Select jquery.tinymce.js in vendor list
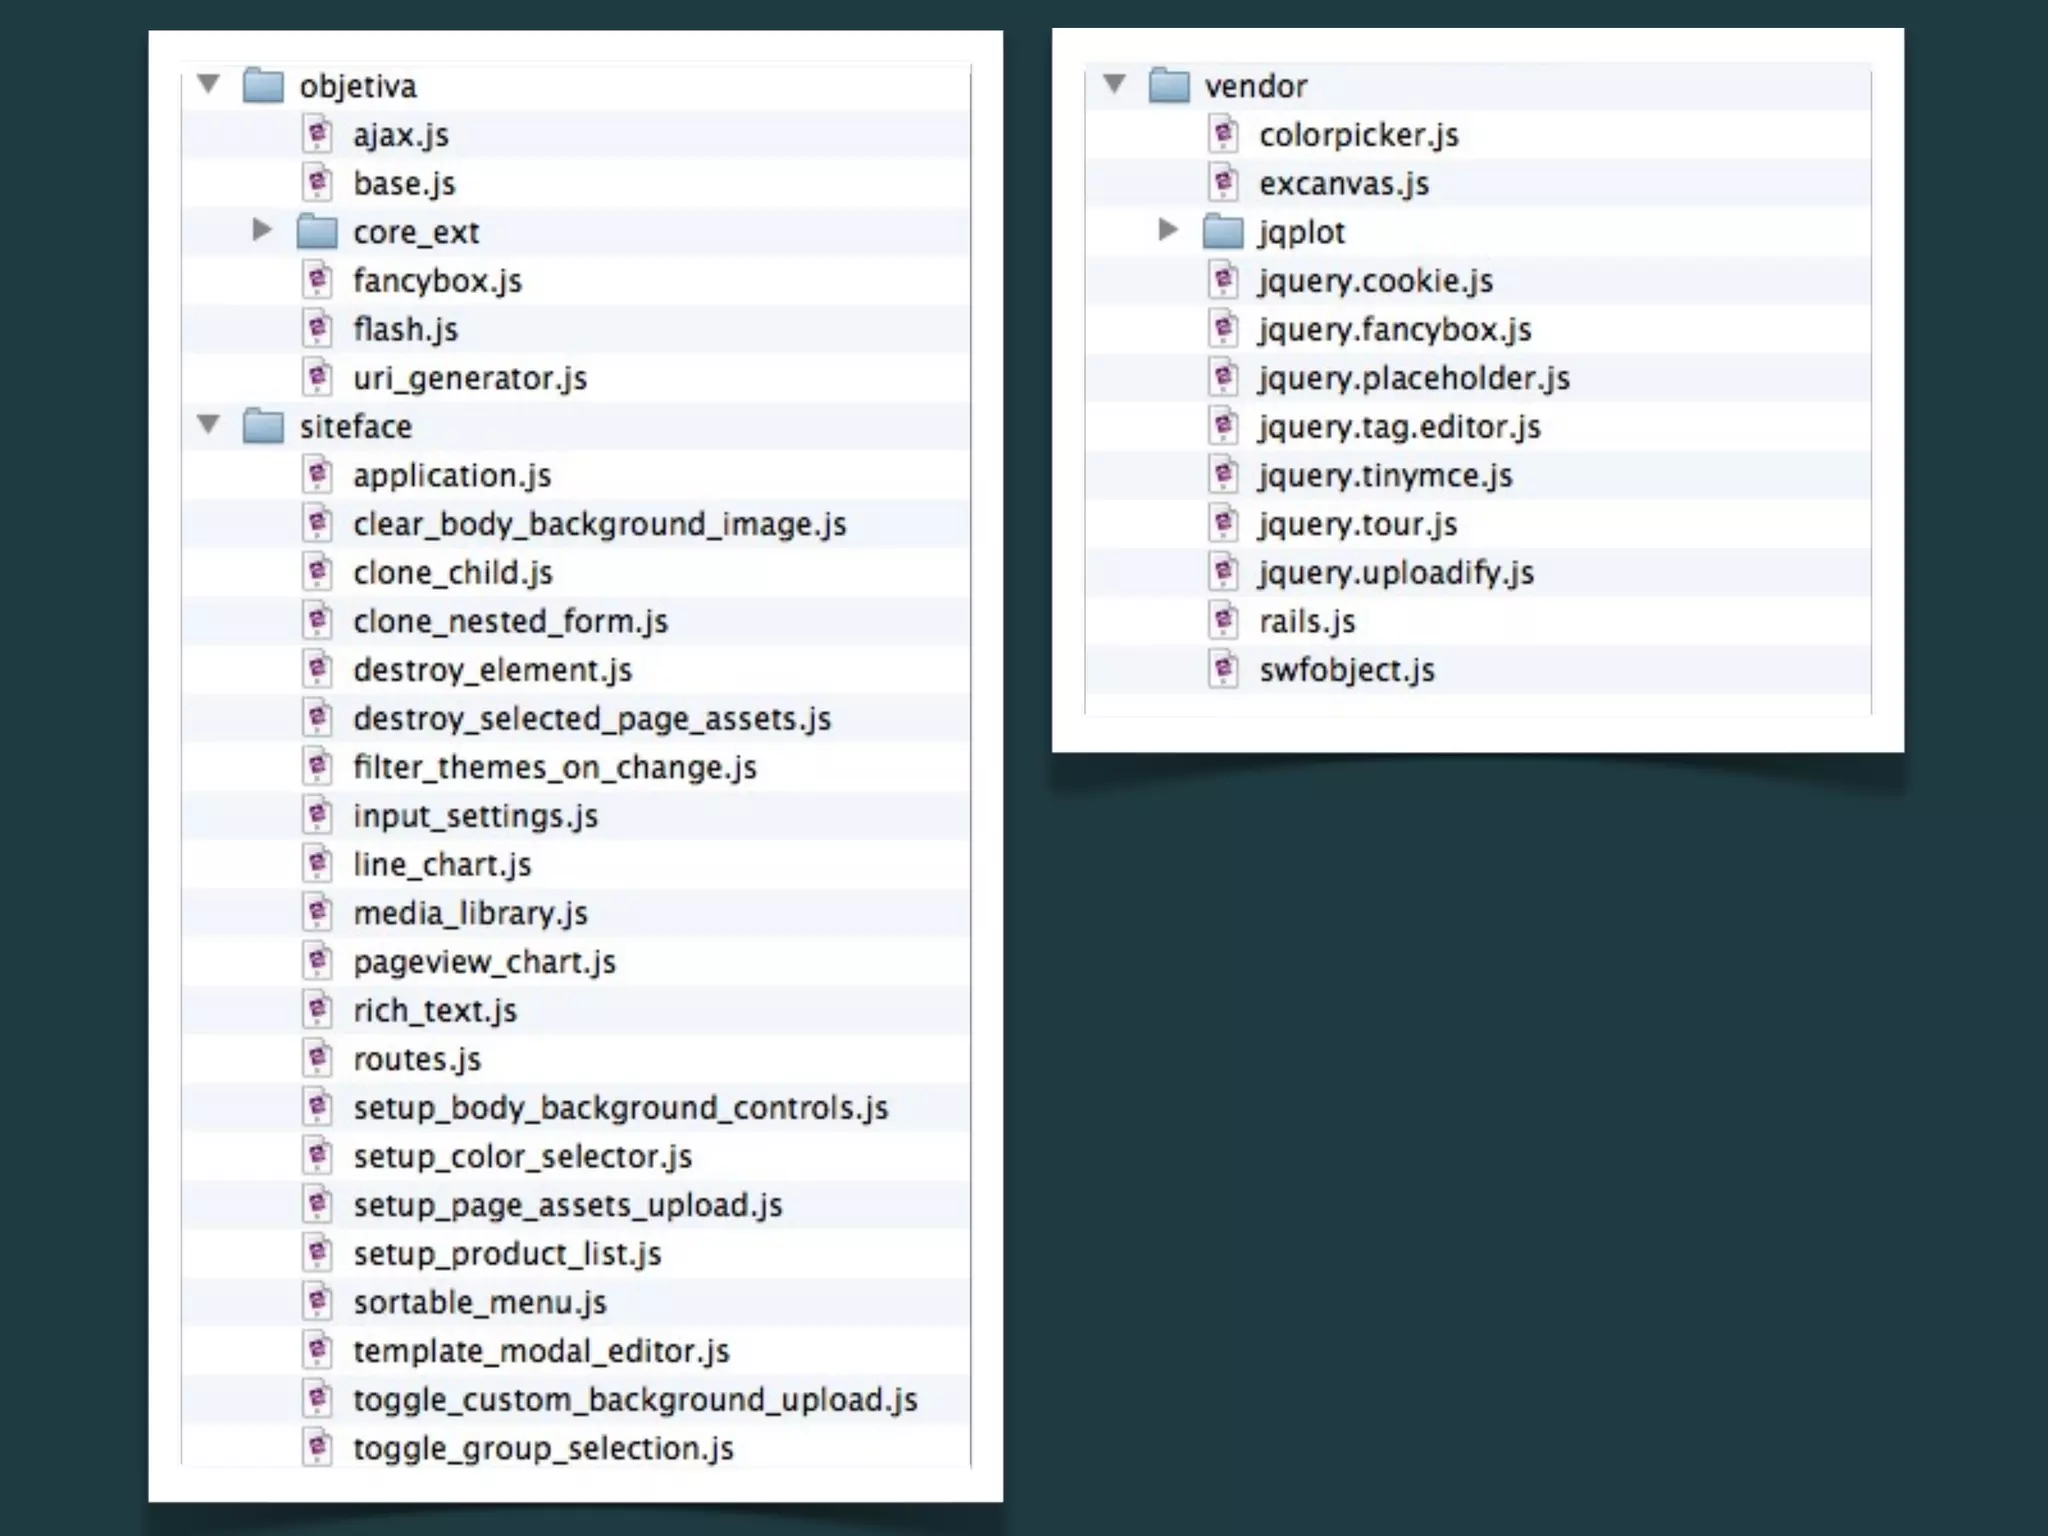The height and width of the screenshot is (1536, 2048). pos(1385,476)
